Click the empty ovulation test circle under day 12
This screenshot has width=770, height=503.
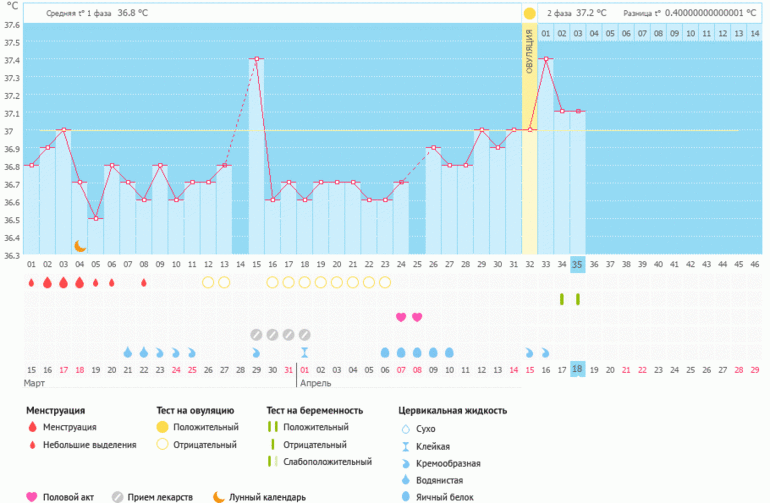[208, 282]
